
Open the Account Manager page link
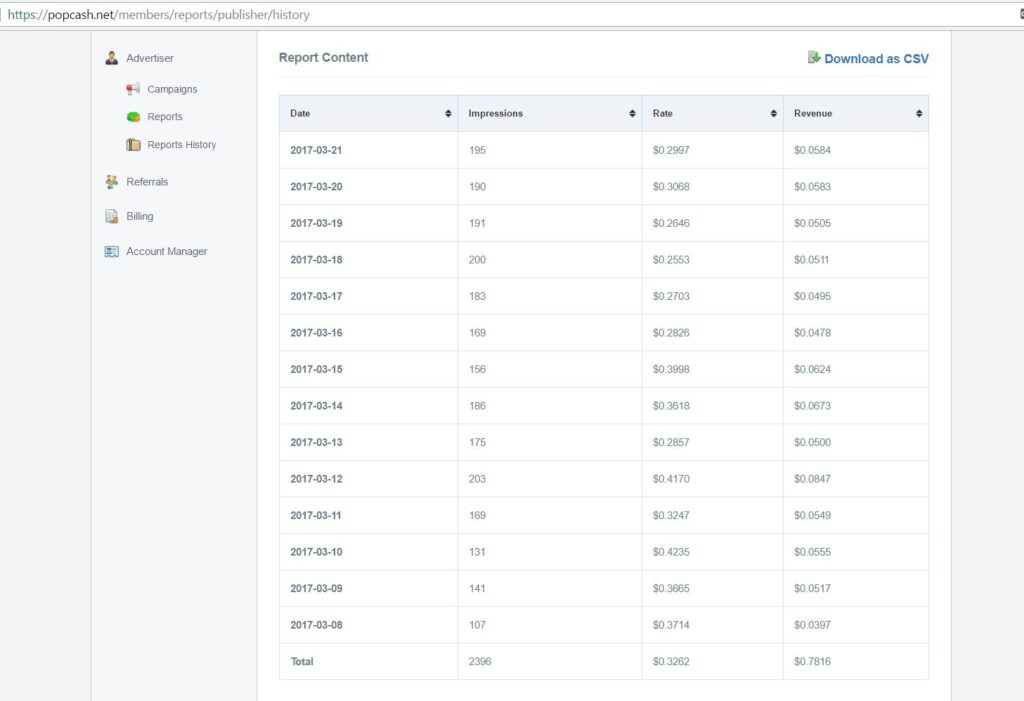166,252
